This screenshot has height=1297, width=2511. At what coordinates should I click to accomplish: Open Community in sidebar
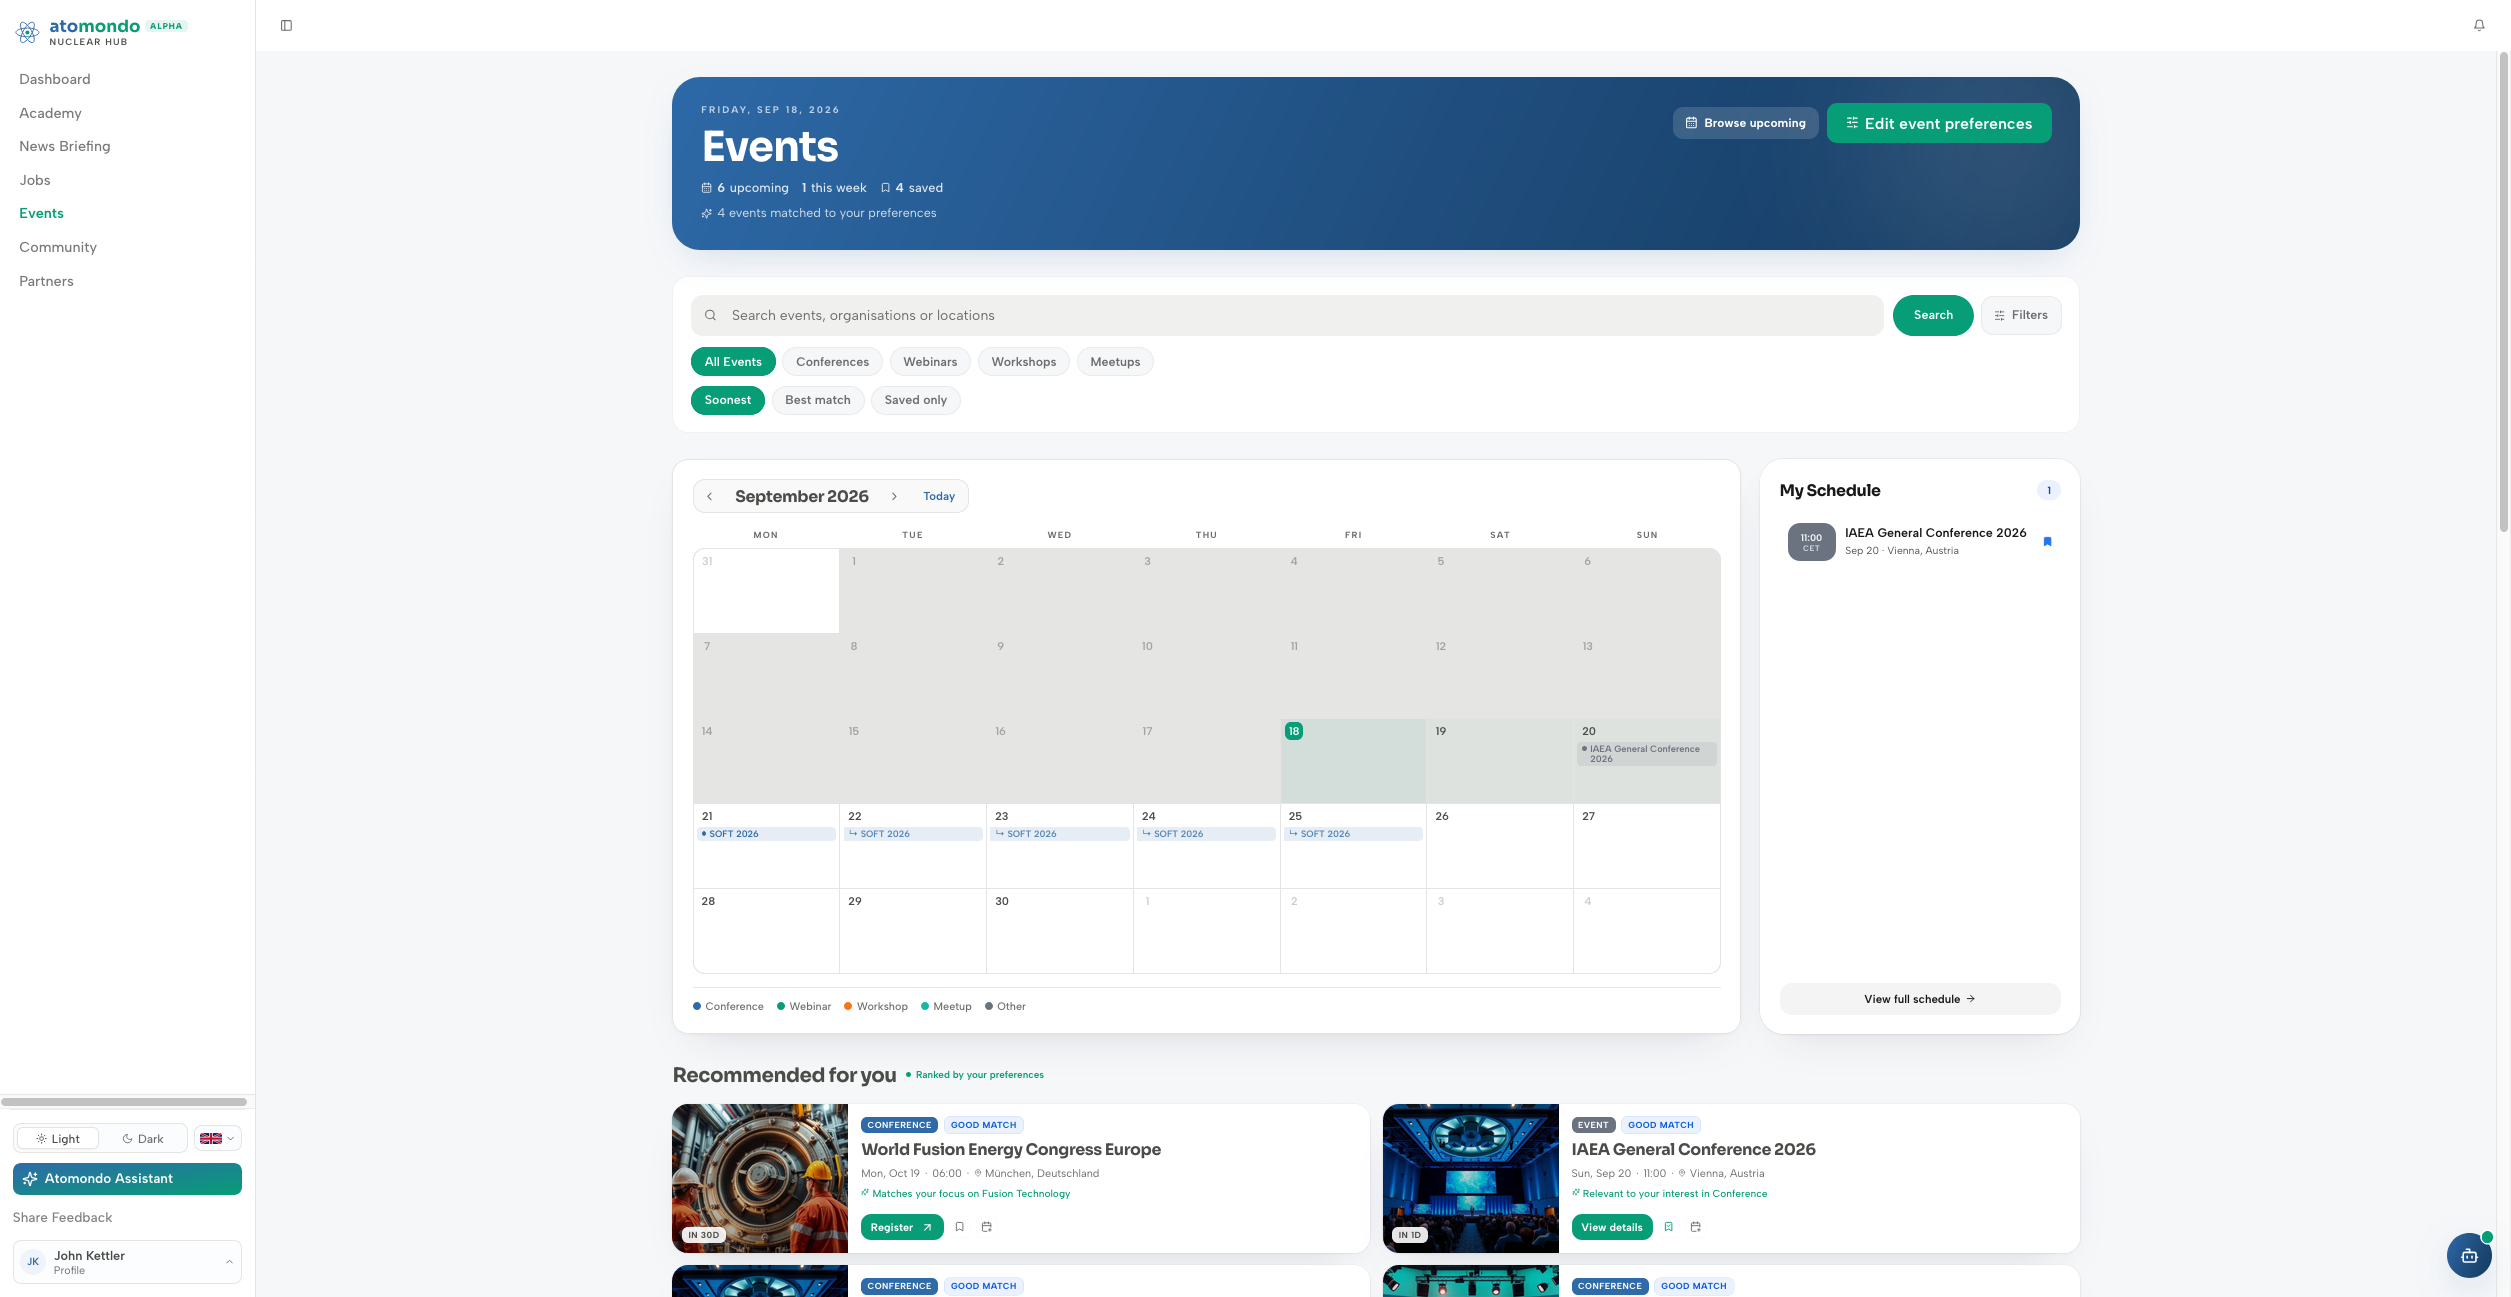coord(58,247)
